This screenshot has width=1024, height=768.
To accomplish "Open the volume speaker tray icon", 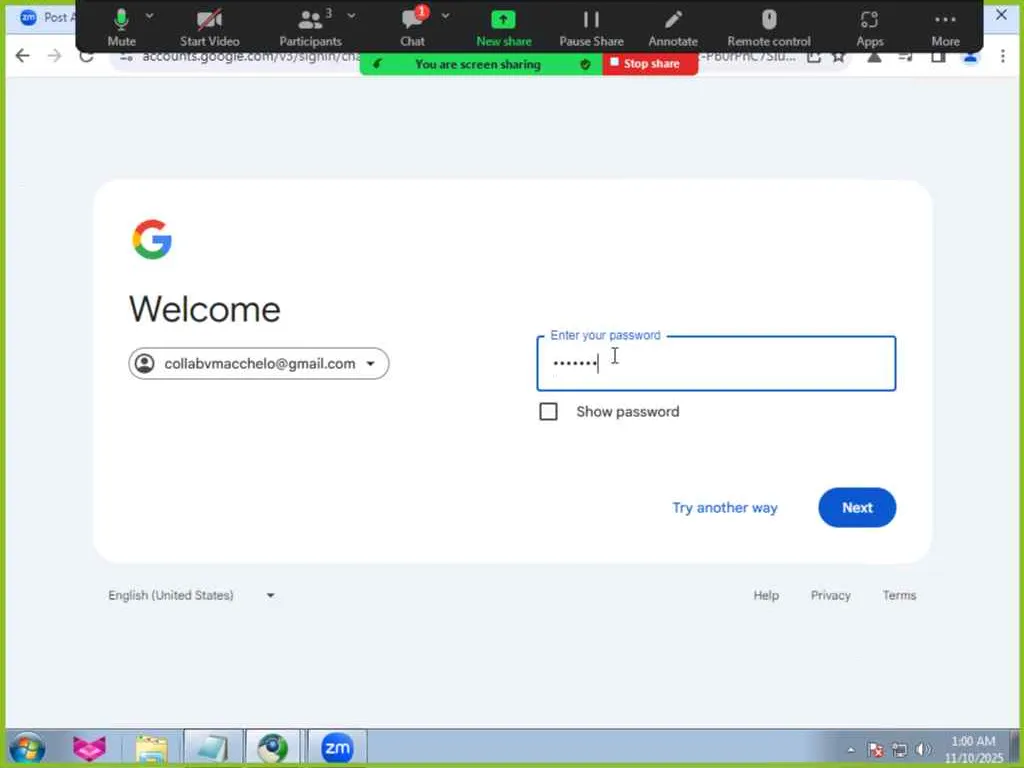I will click(923, 750).
